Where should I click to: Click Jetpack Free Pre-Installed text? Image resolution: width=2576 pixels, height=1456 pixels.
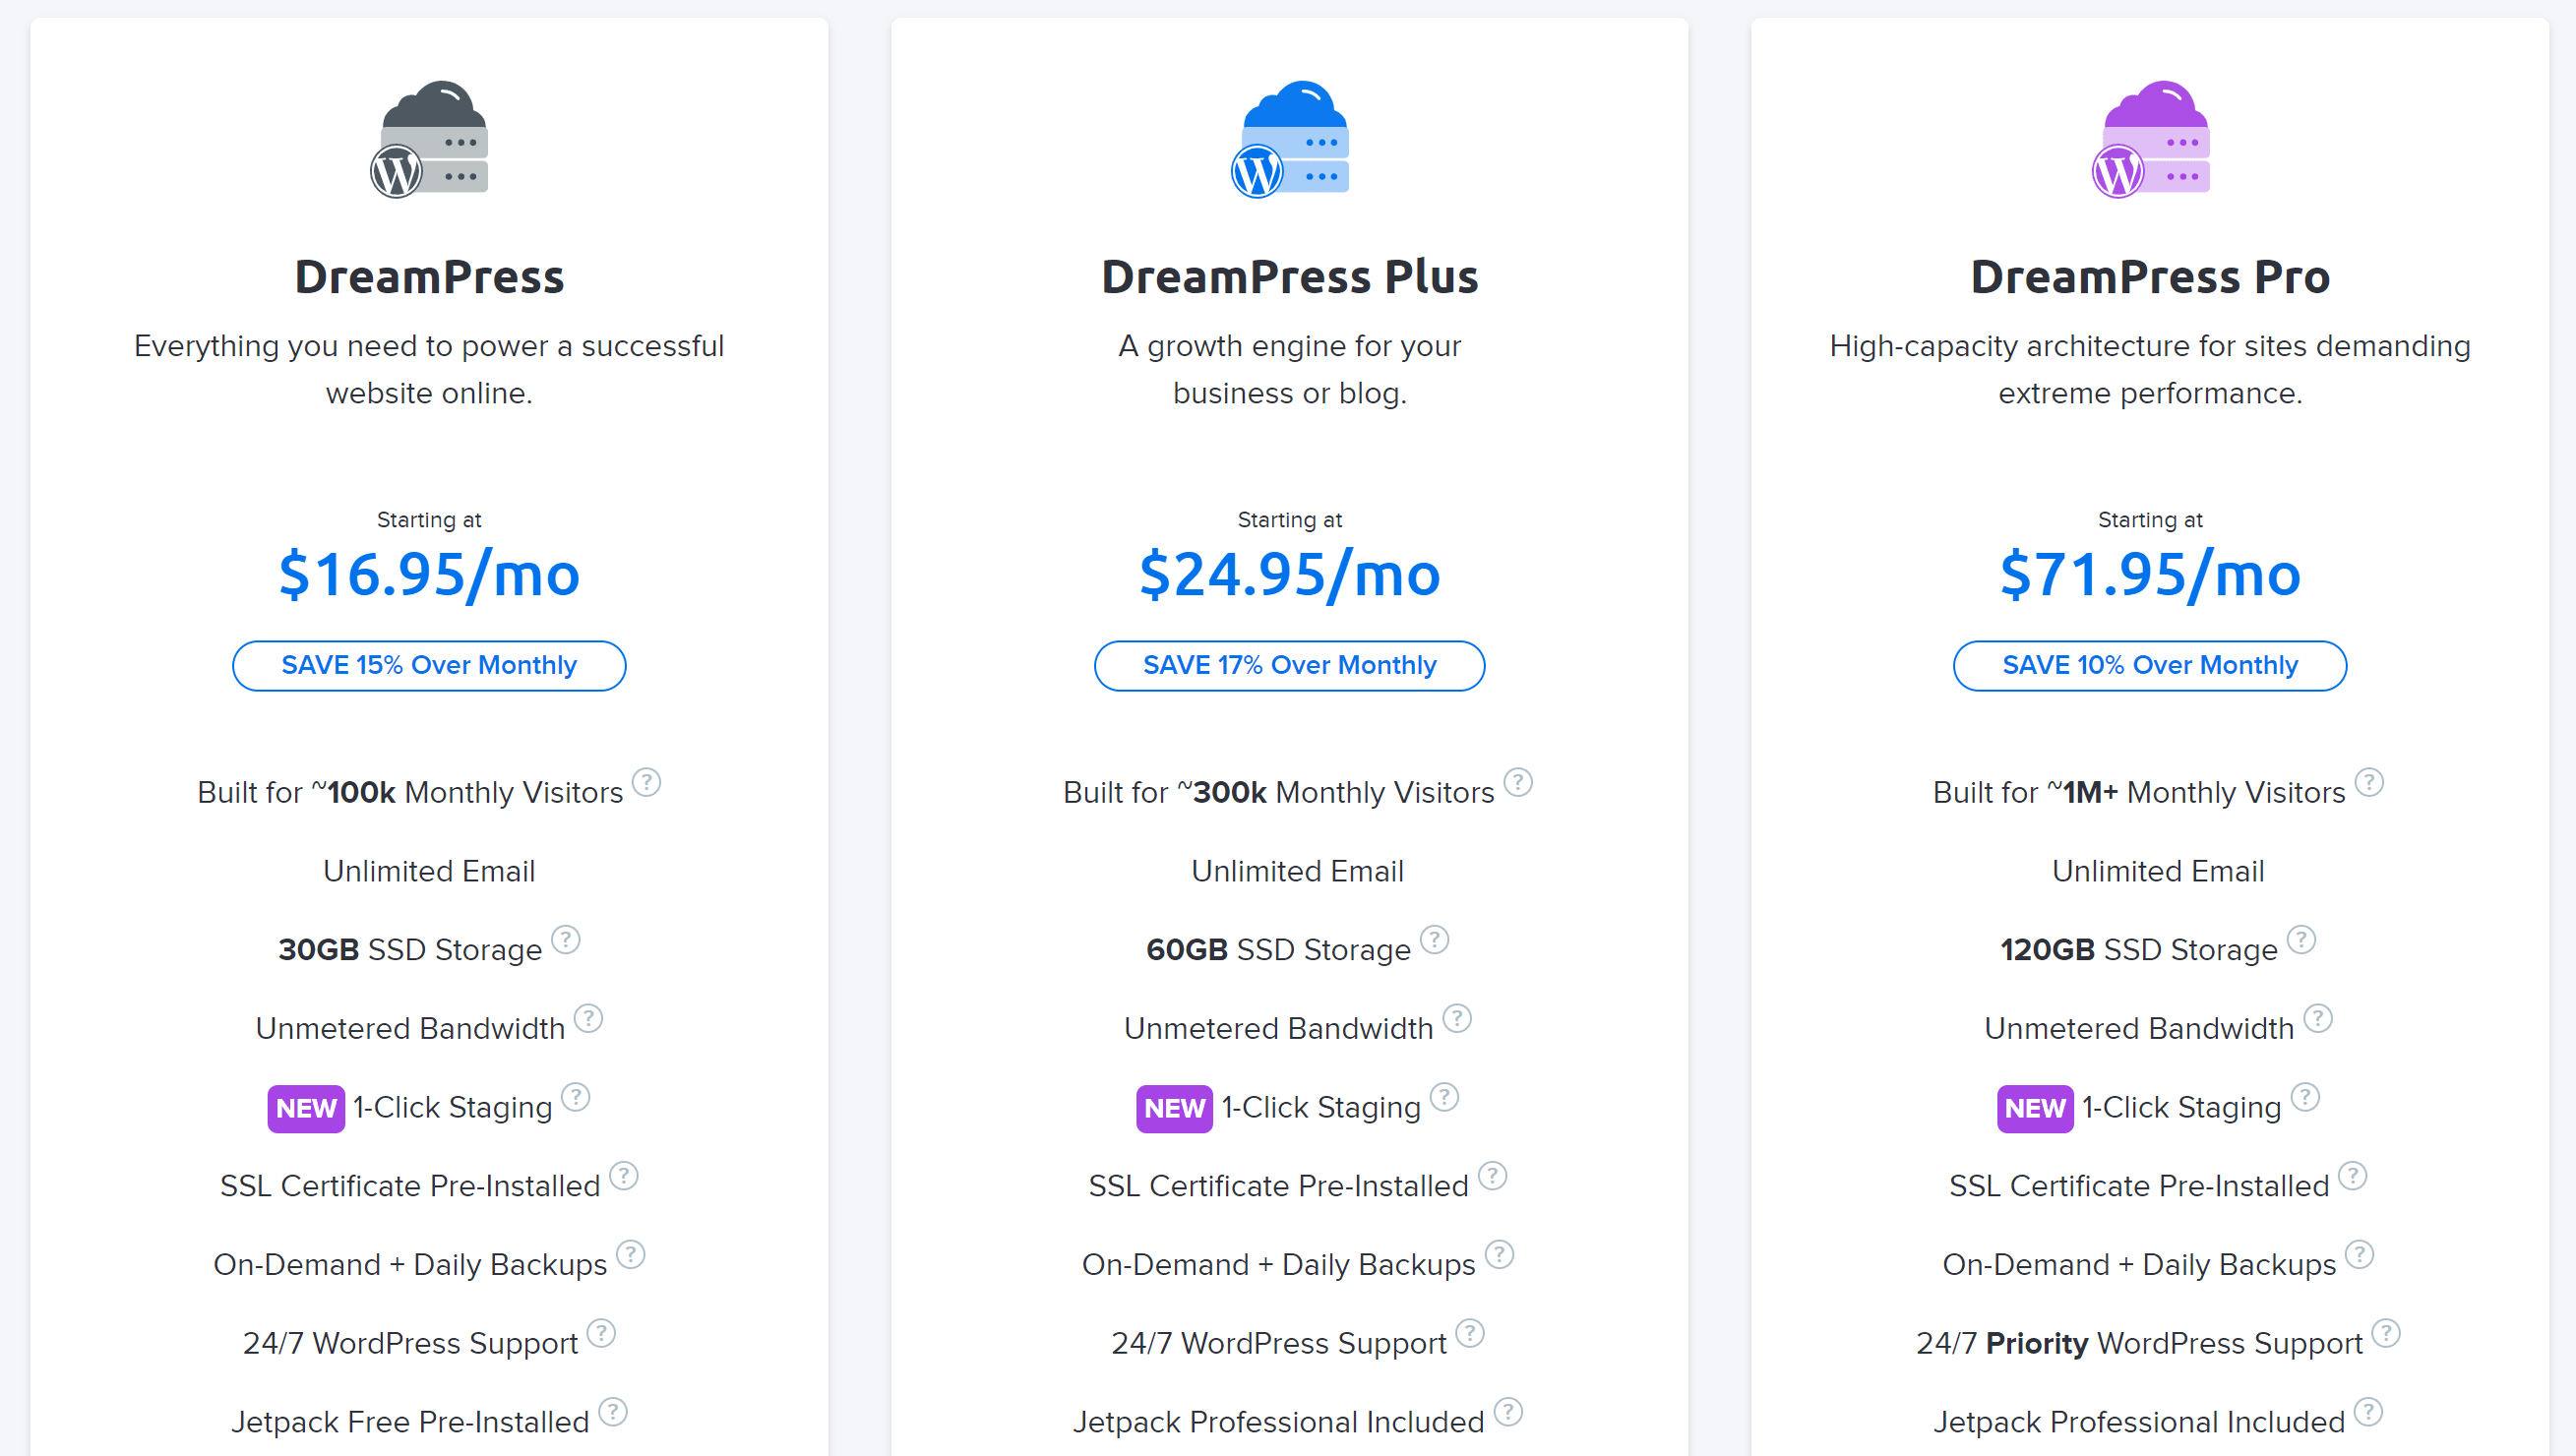coord(410,1423)
